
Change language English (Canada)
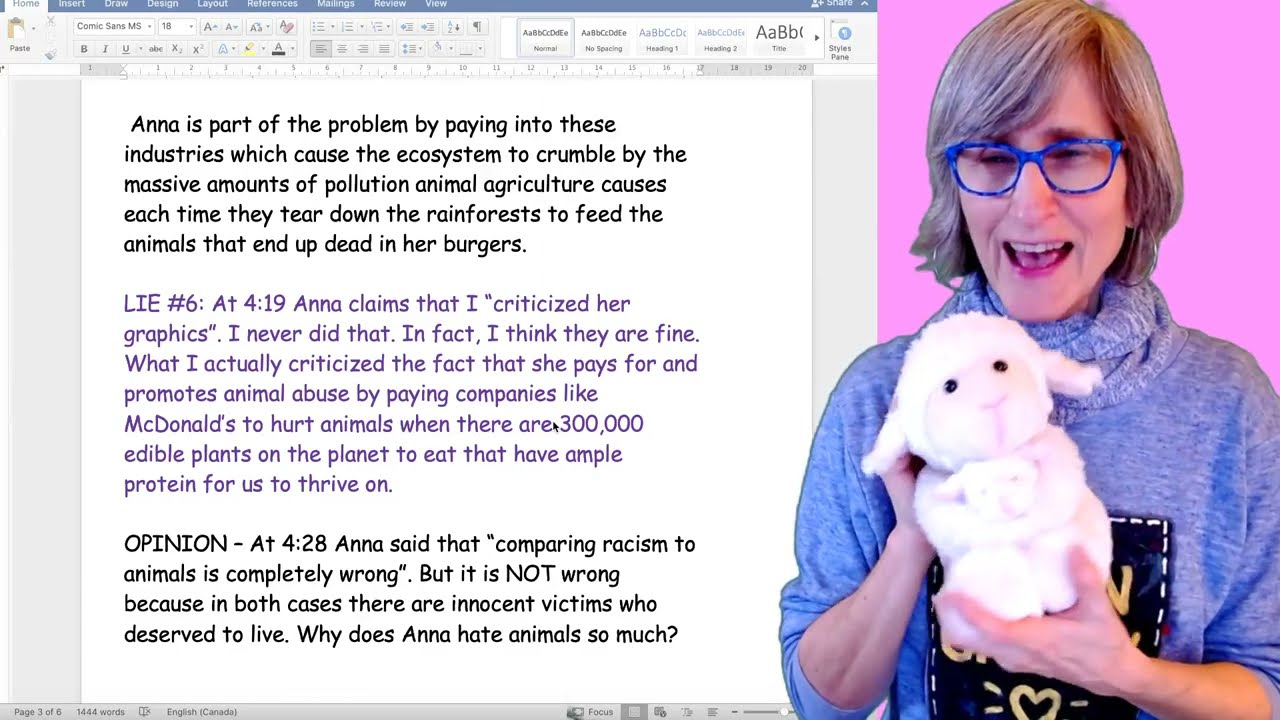(x=202, y=712)
